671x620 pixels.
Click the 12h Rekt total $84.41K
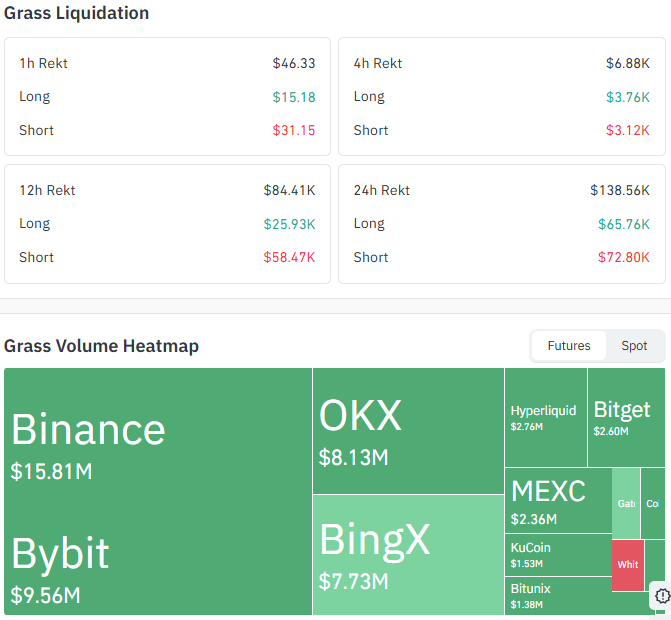coord(289,190)
